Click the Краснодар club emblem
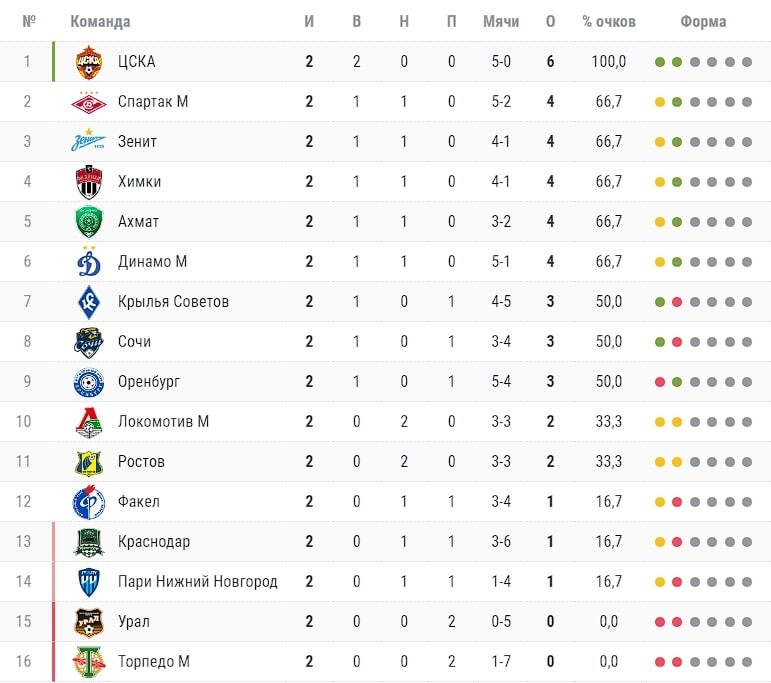 click(x=89, y=542)
